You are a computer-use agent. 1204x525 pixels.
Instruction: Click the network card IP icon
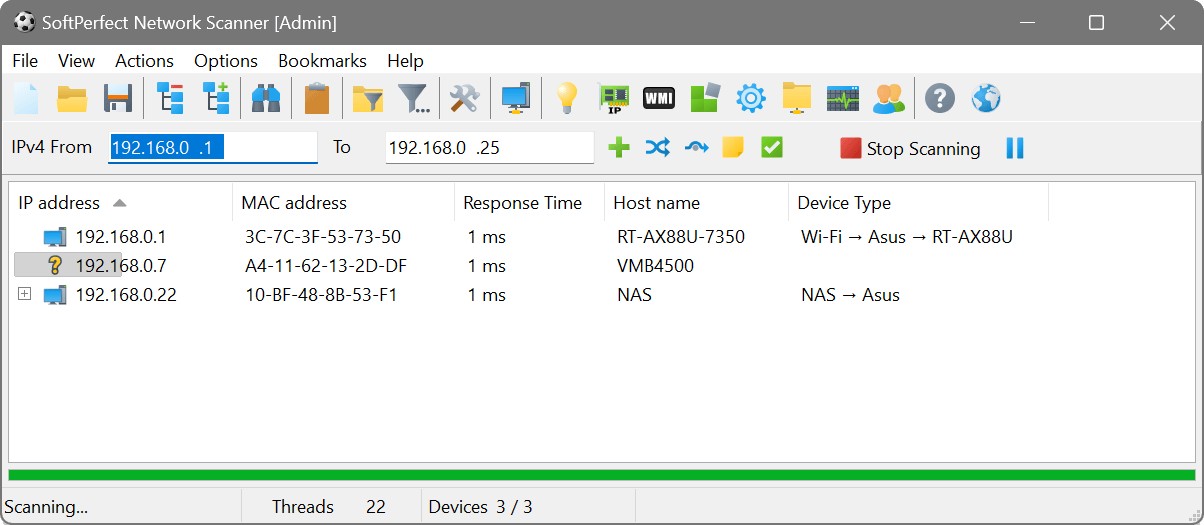tap(614, 98)
